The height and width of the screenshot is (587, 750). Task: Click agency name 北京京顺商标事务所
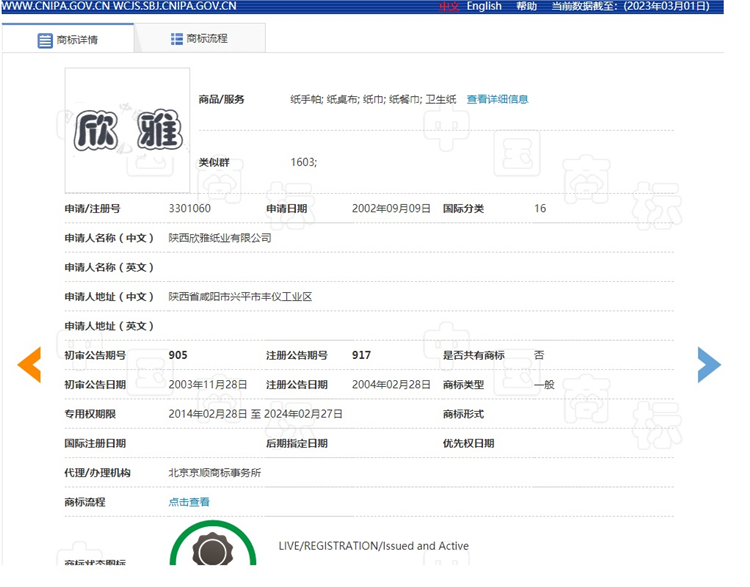click(214, 473)
